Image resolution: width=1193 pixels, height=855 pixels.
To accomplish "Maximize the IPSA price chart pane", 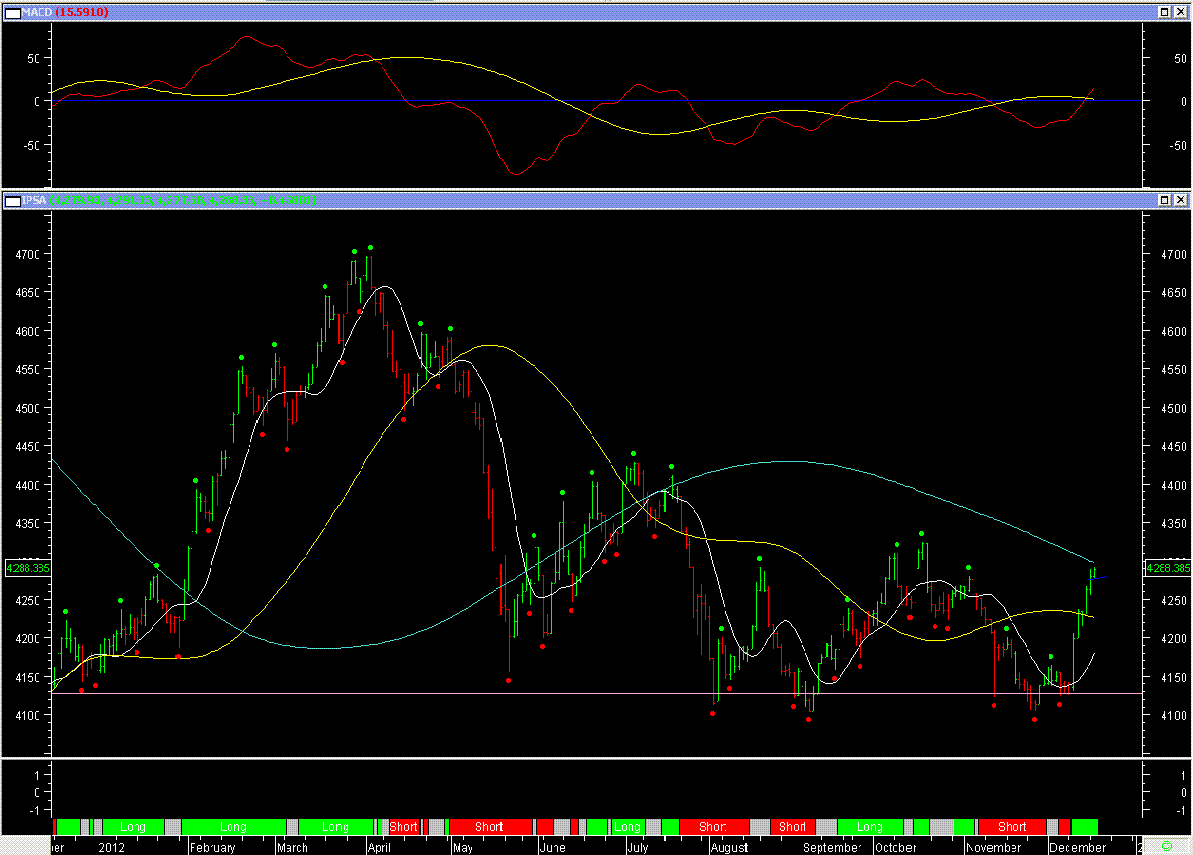I will tap(1164, 200).
